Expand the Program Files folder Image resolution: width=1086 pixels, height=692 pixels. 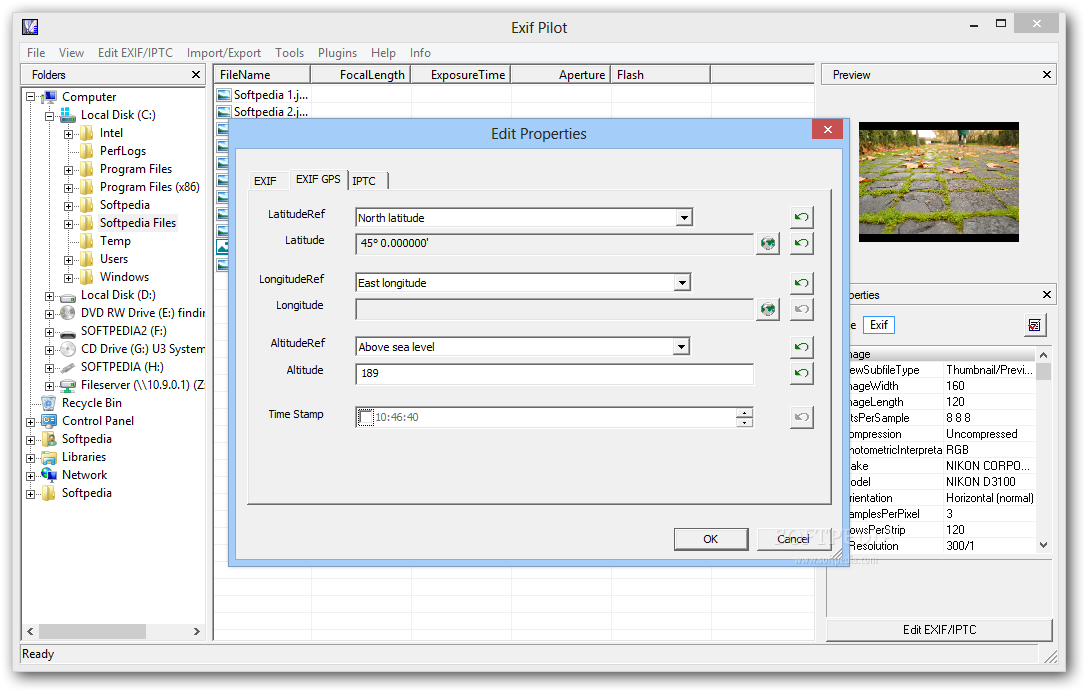click(x=68, y=170)
